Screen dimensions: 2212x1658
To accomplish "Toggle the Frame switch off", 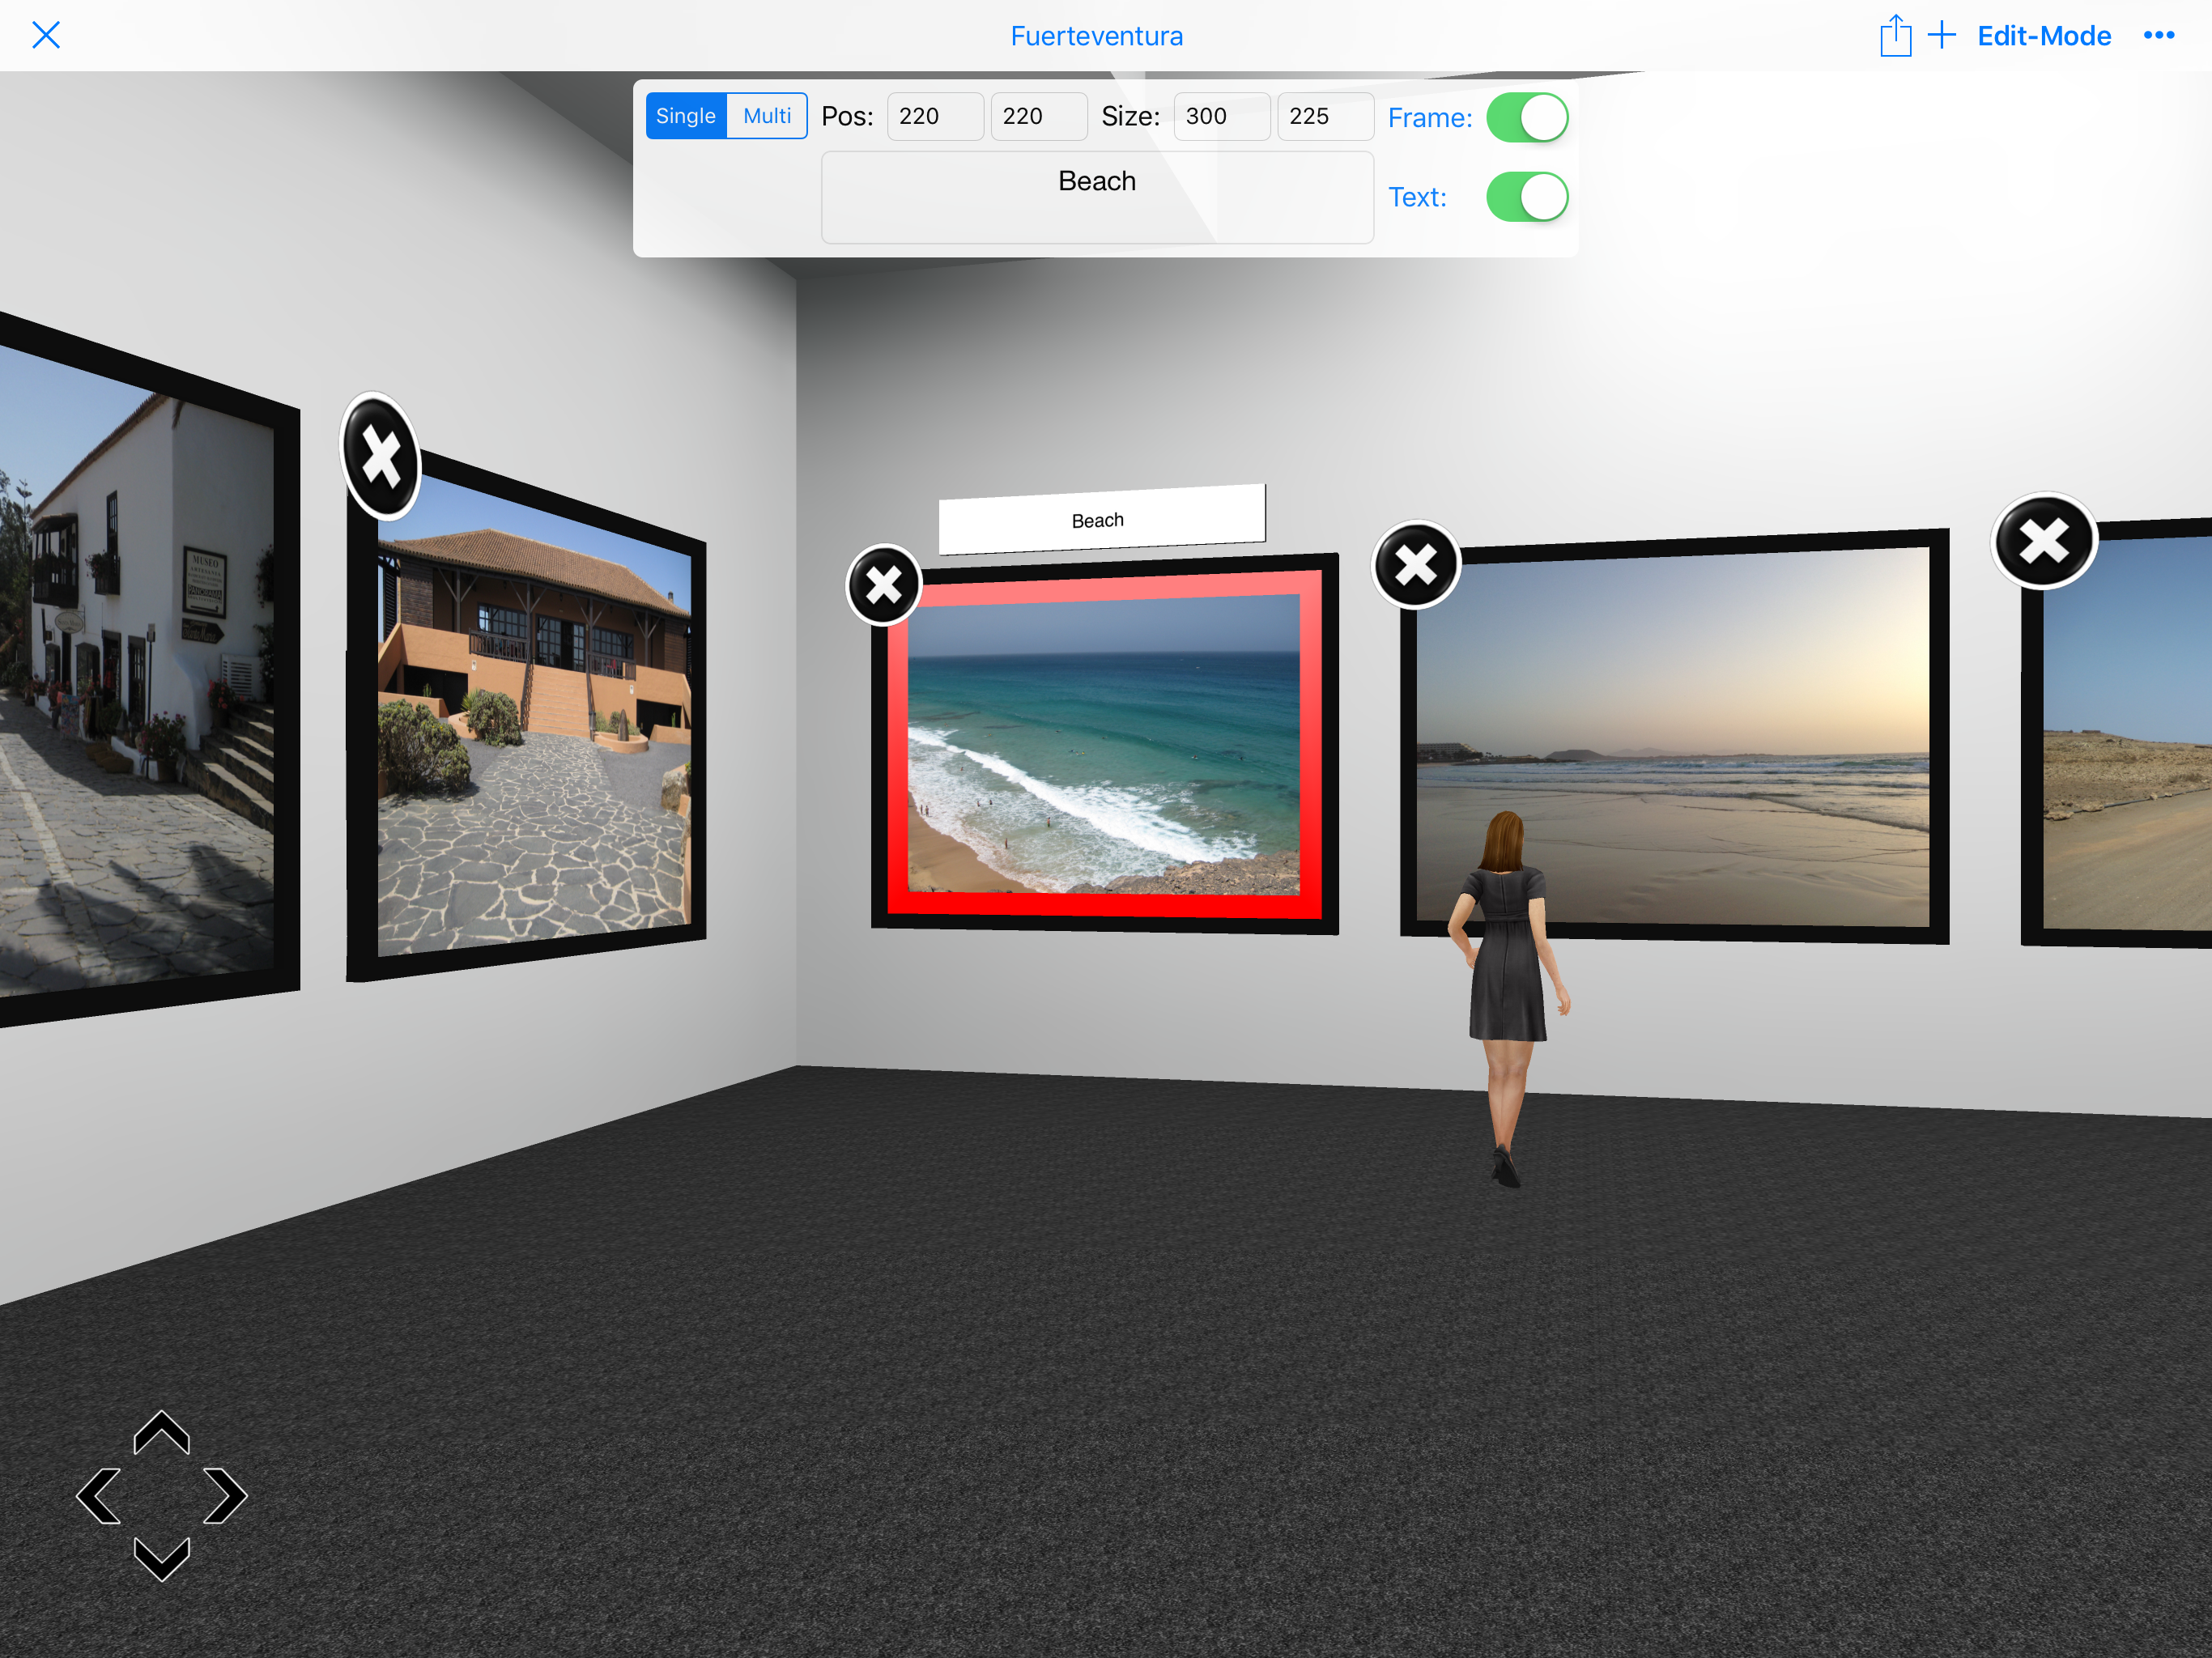I will [1526, 118].
